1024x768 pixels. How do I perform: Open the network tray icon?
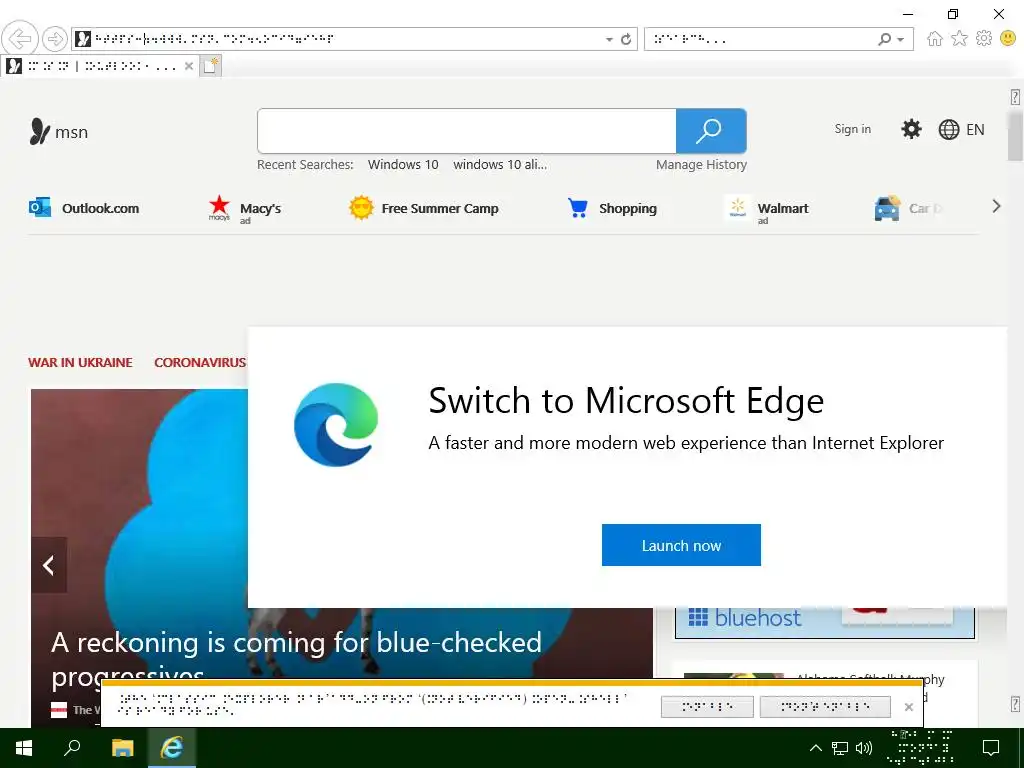click(x=840, y=748)
